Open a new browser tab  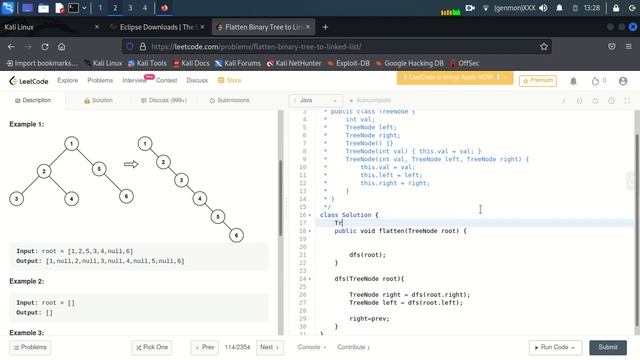coord(325,27)
